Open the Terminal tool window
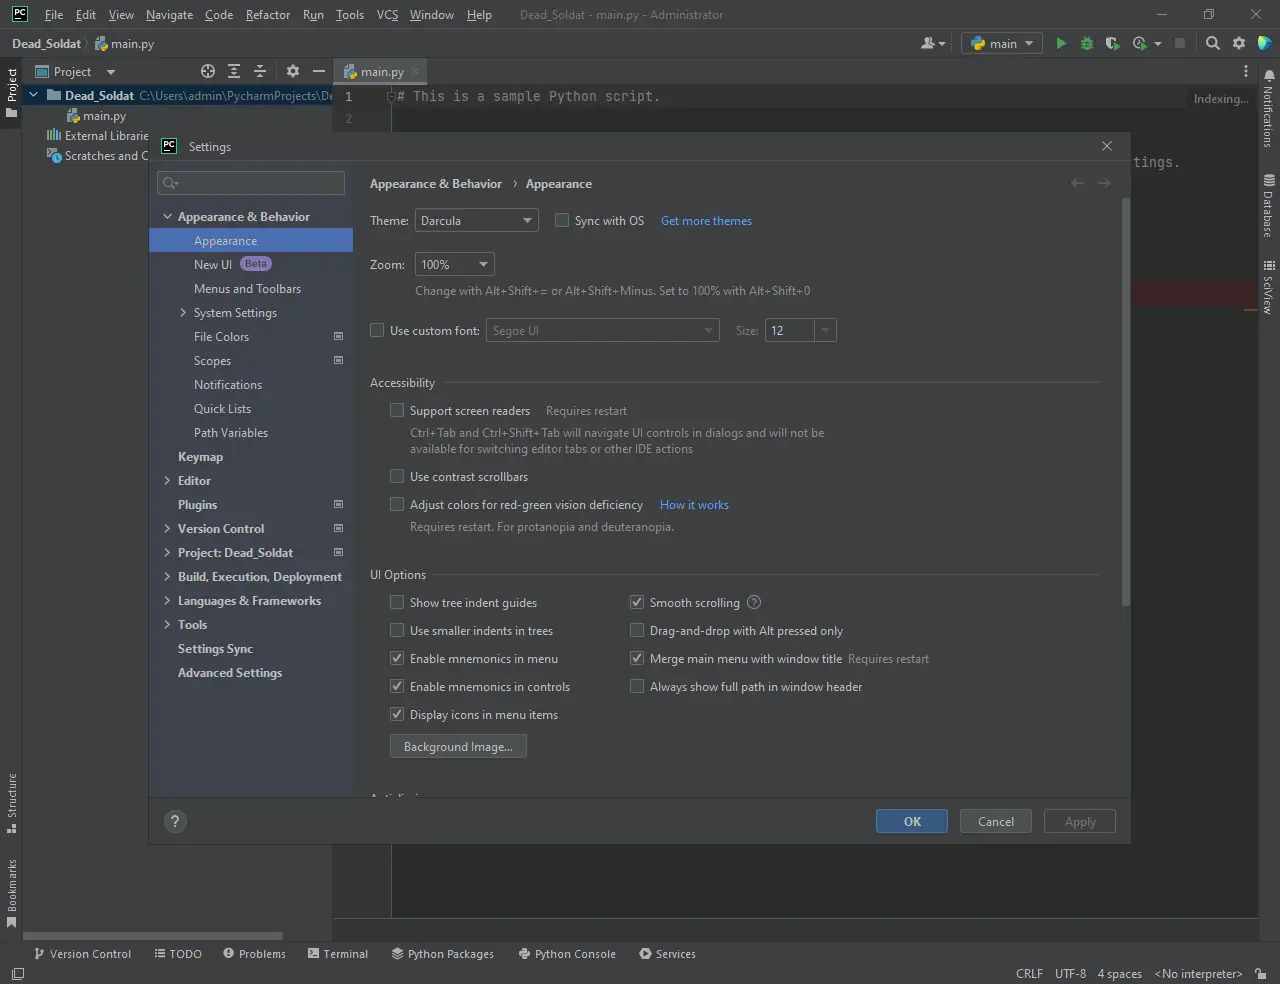The width and height of the screenshot is (1280, 984). pyautogui.click(x=338, y=954)
